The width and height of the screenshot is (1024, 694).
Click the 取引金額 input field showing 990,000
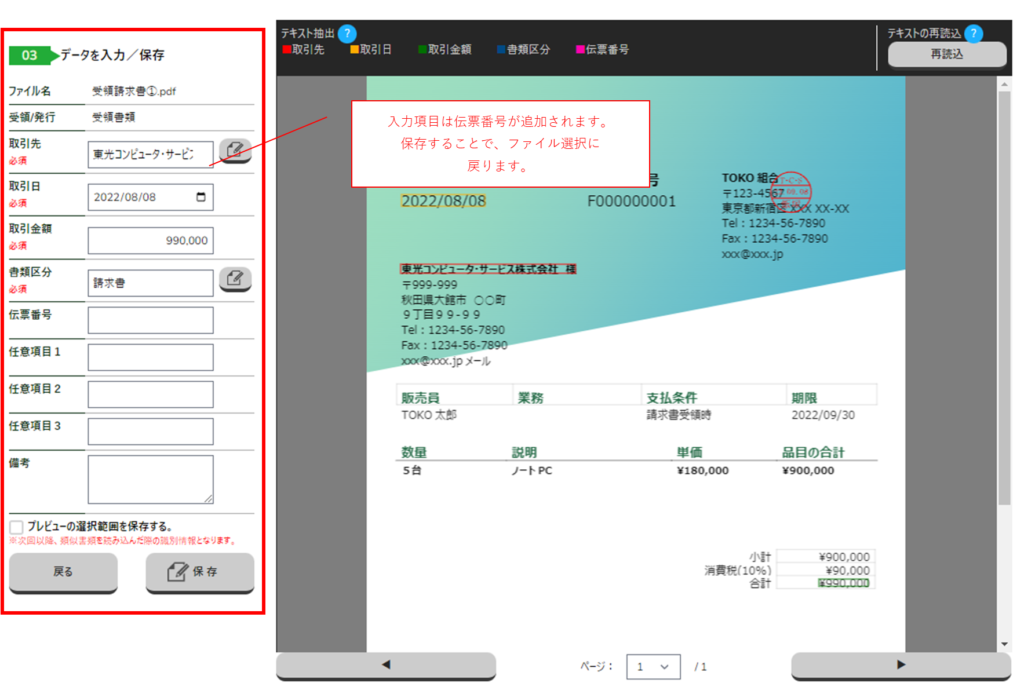coord(150,241)
